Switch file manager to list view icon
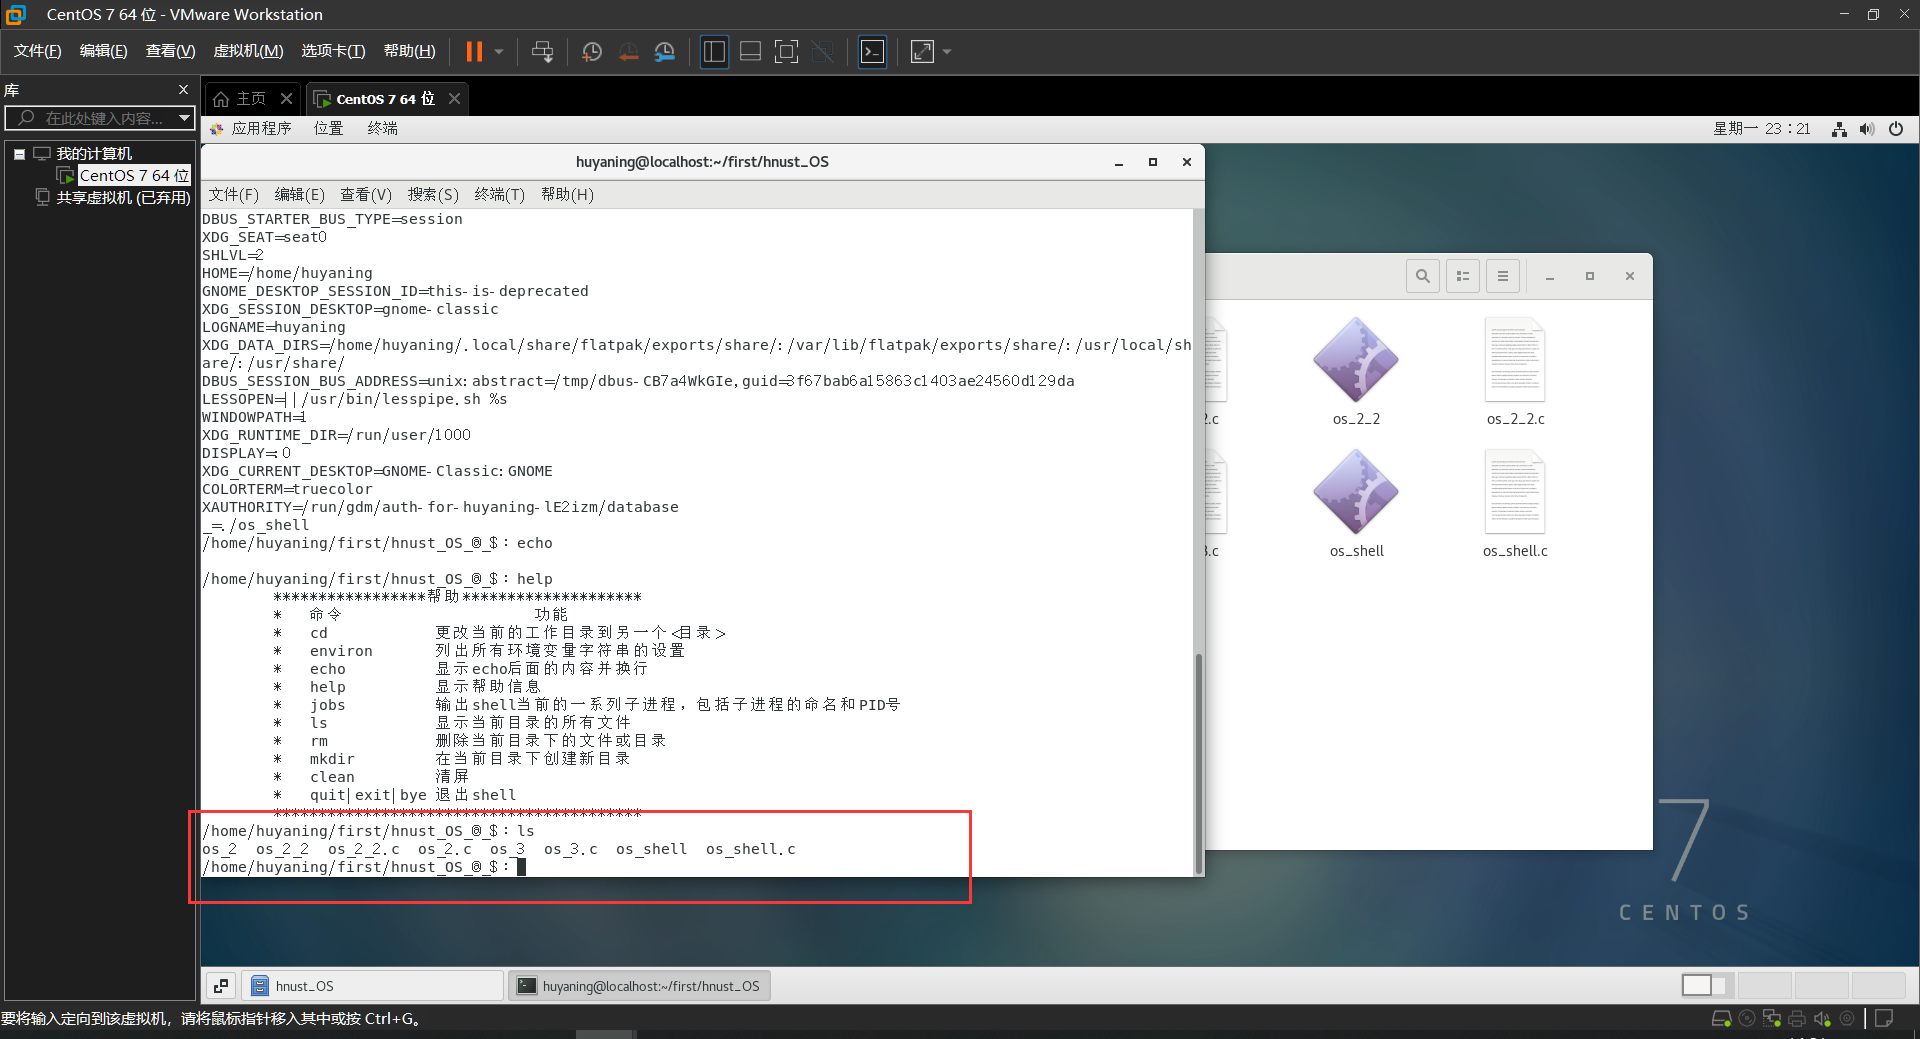Viewport: 1920px width, 1039px height. (1463, 276)
